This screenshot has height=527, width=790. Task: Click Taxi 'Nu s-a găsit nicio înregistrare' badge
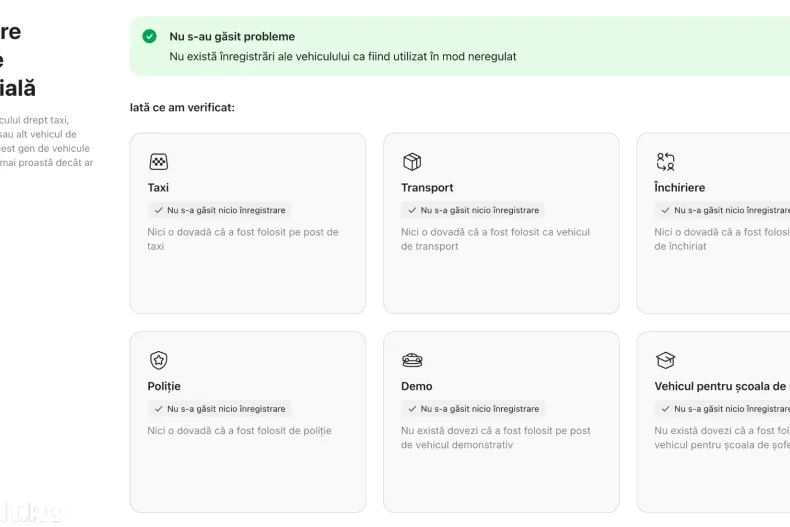[220, 211]
